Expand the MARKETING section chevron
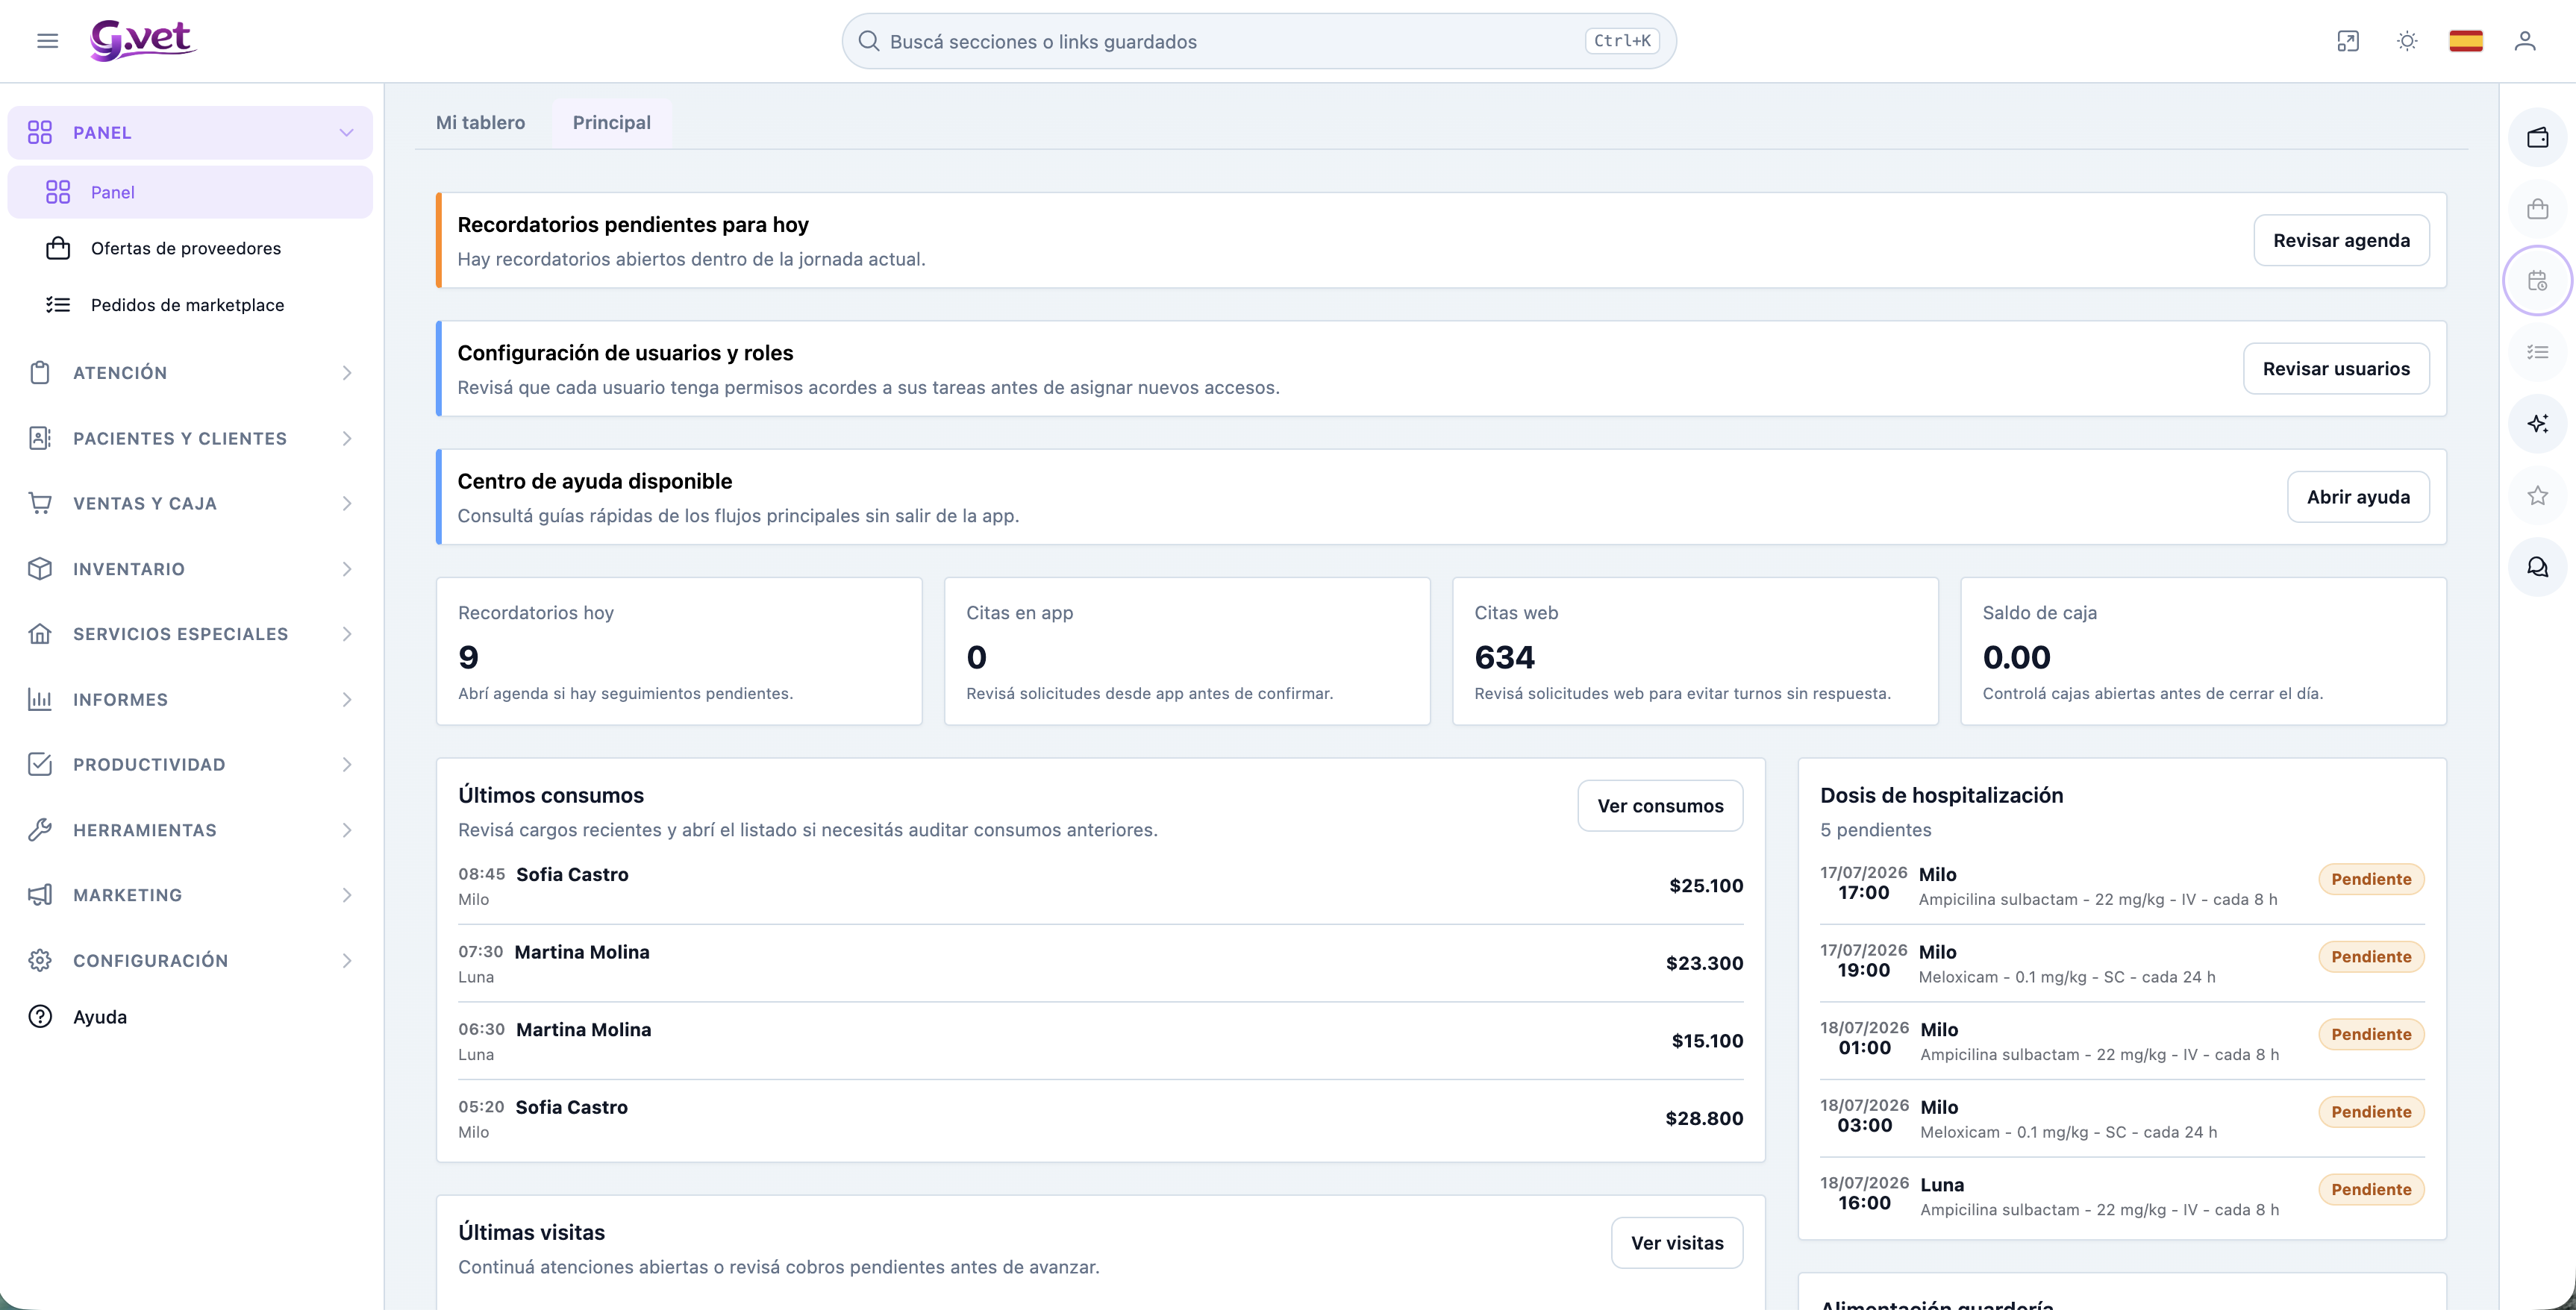This screenshot has height=1310, width=2576. click(x=346, y=895)
